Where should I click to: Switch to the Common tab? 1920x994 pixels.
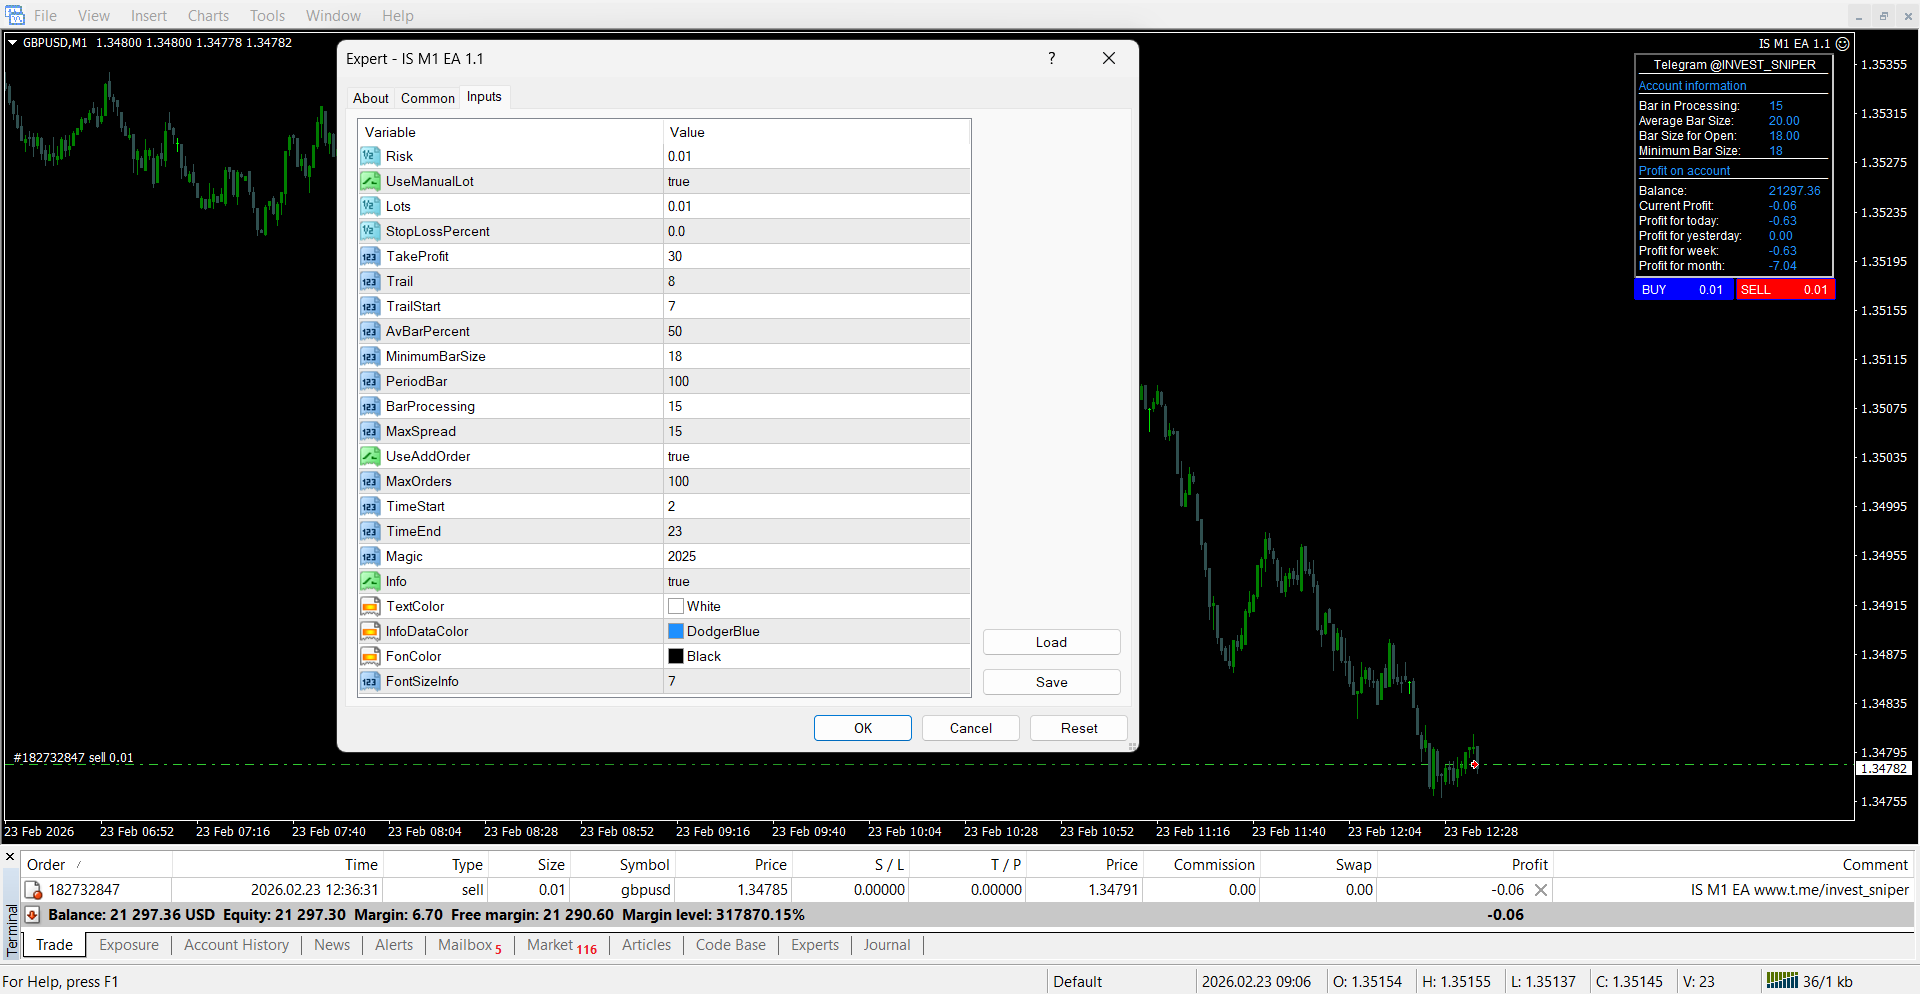pos(427,98)
